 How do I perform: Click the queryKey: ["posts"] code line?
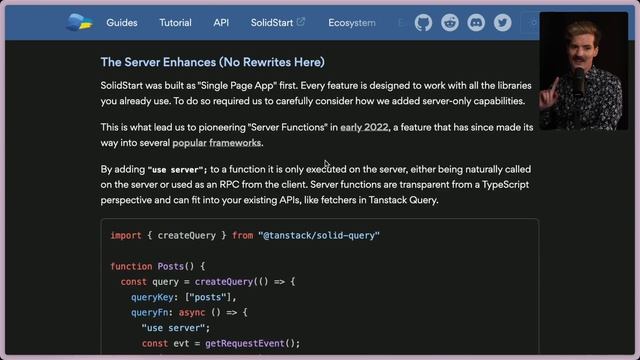(184, 298)
